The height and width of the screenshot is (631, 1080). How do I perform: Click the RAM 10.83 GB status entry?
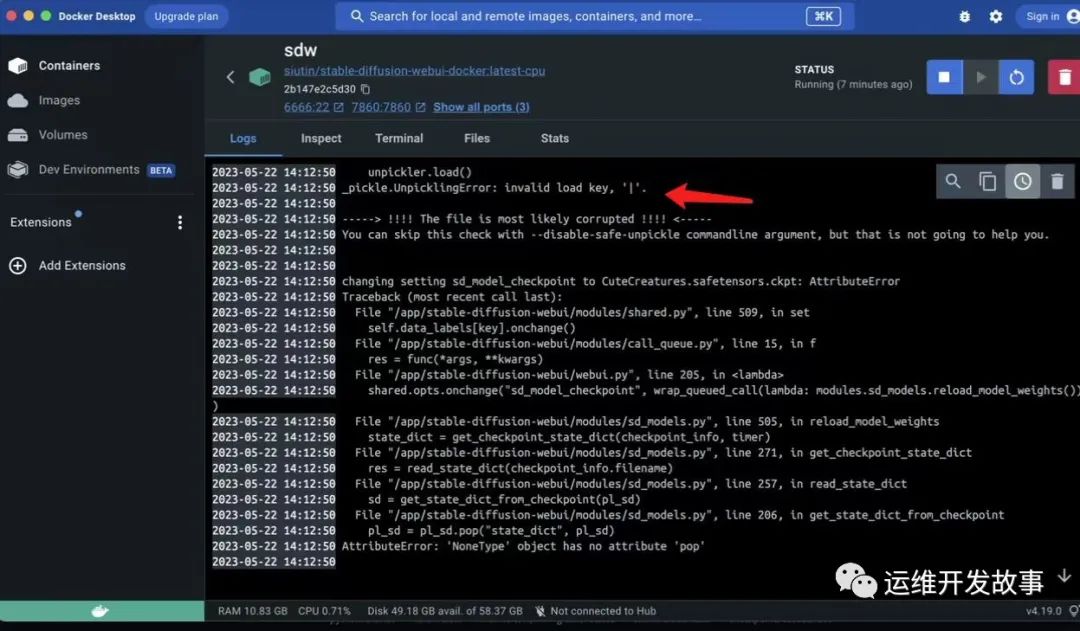point(253,611)
